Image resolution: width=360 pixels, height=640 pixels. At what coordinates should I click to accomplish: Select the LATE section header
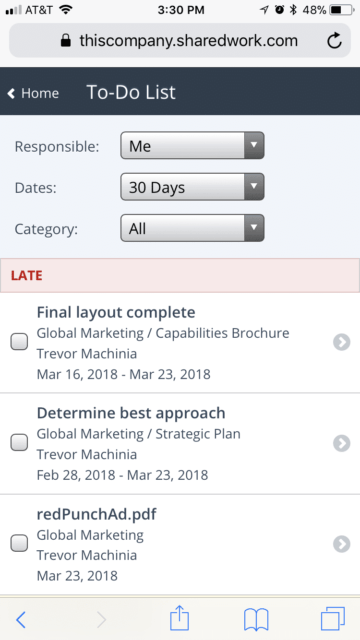point(180,276)
